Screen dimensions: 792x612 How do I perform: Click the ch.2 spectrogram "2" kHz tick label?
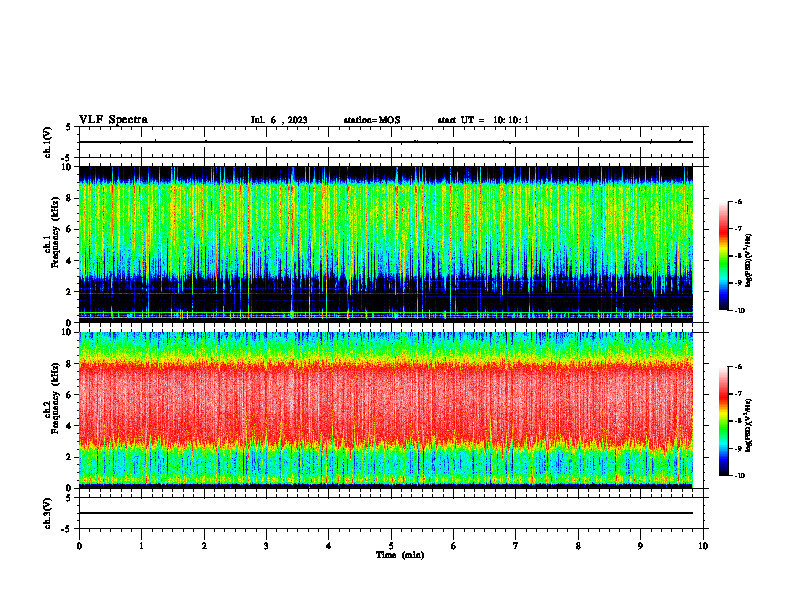click(69, 457)
